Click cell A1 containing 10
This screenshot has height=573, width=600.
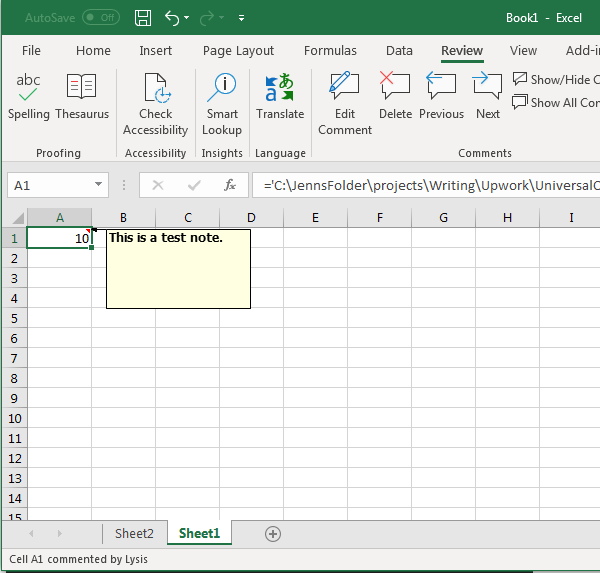tap(59, 238)
